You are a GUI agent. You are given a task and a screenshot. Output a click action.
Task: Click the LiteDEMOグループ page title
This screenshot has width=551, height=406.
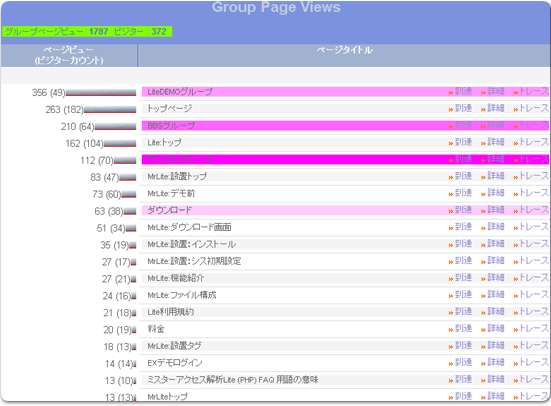coord(180,92)
